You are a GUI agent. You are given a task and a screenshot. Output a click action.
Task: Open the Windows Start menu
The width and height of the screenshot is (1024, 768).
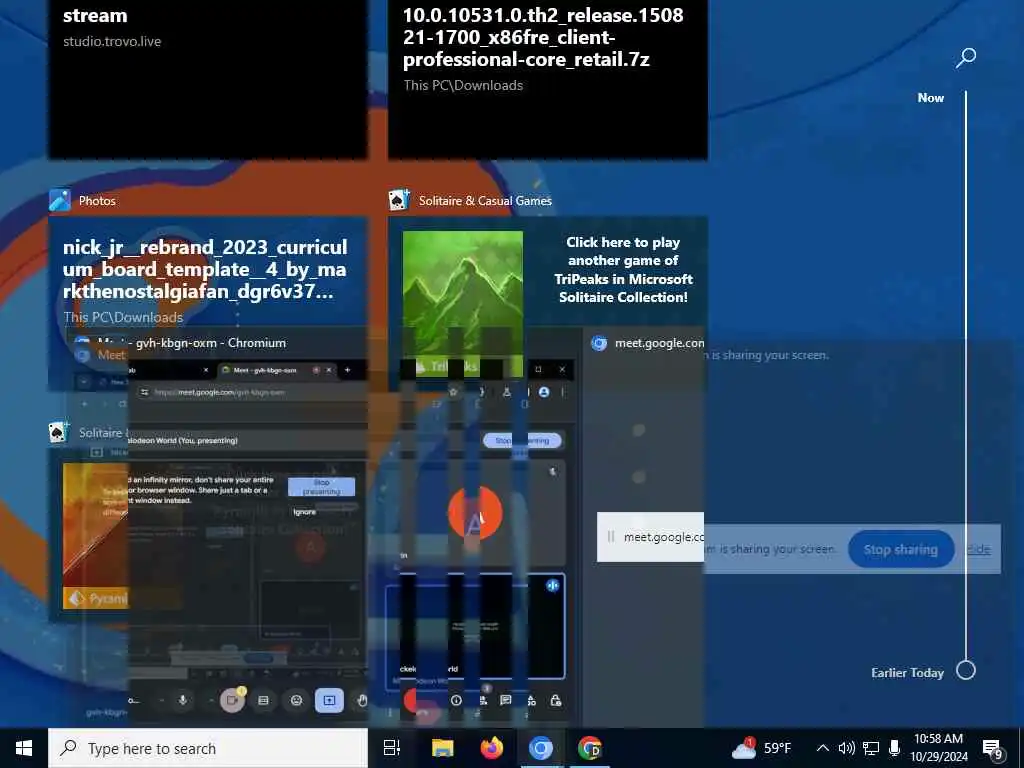point(24,748)
